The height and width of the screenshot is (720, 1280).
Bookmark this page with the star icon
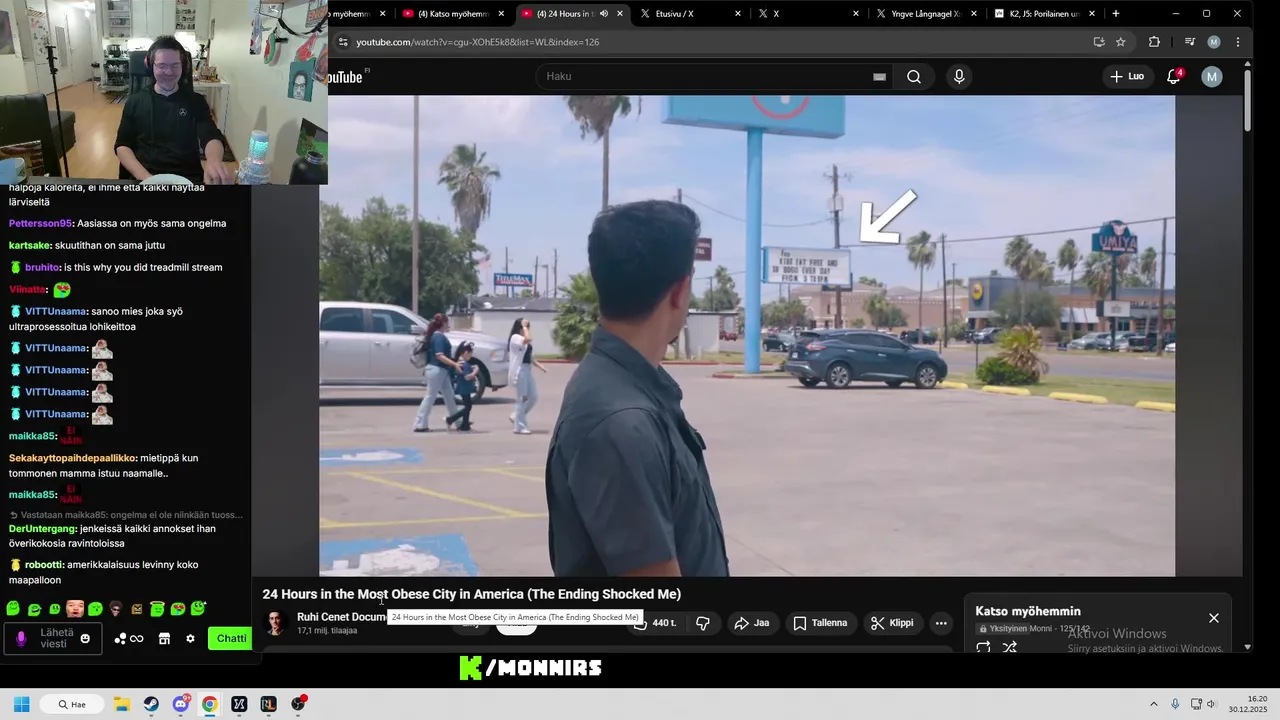(1121, 42)
